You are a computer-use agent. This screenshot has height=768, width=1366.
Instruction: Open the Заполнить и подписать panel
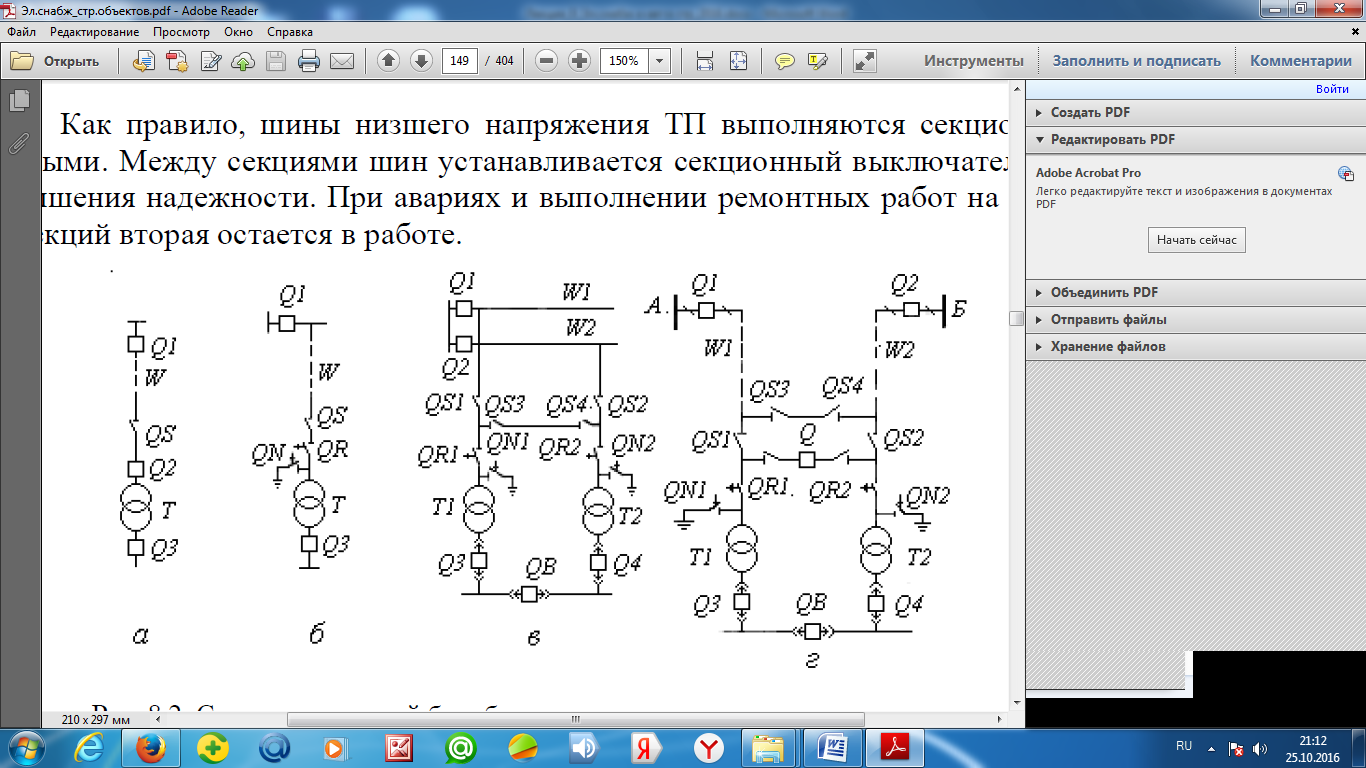pos(1136,61)
